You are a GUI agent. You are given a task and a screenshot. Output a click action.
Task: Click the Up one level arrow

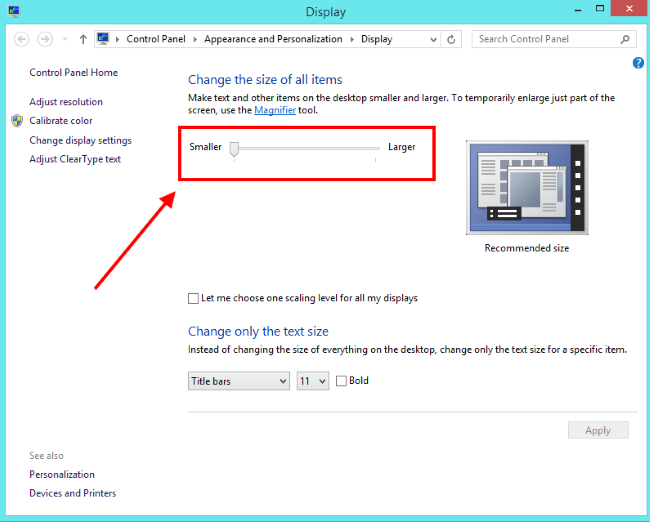point(83,39)
